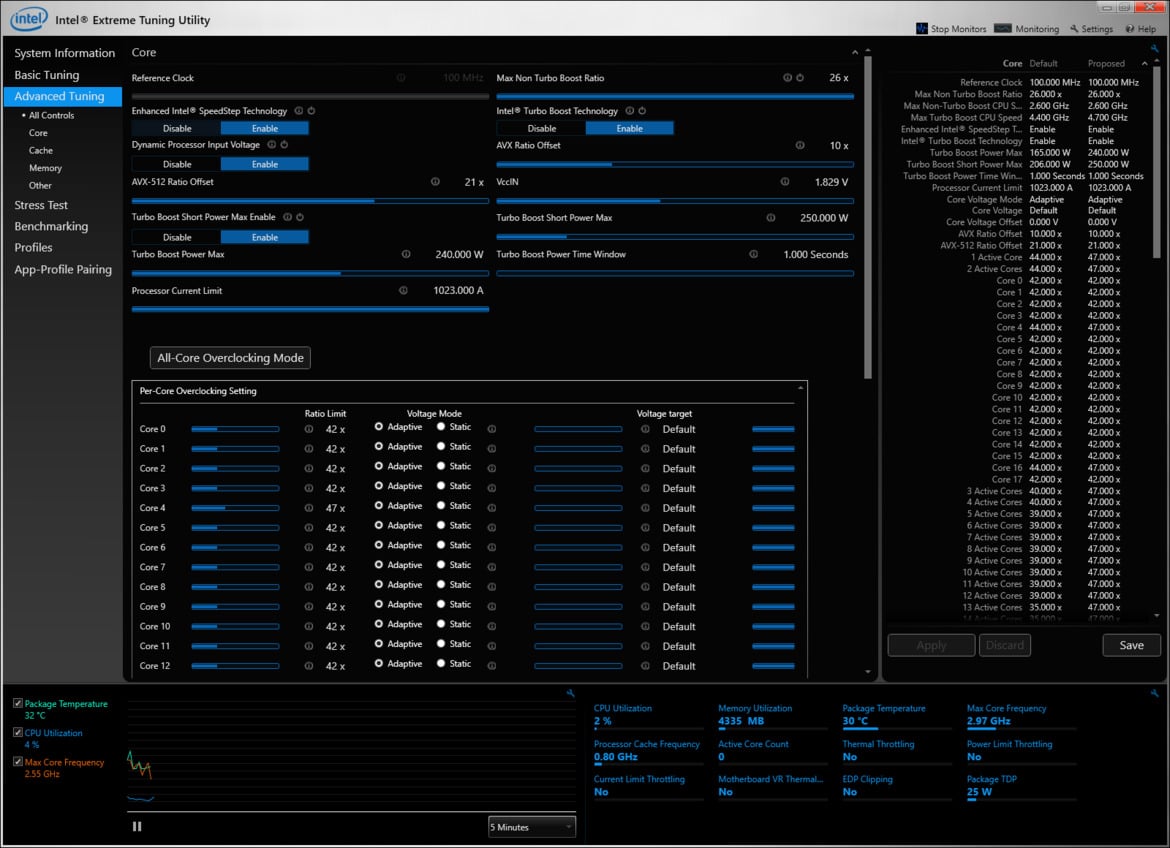Open the 5 Minutes time range dropdown

click(531, 827)
